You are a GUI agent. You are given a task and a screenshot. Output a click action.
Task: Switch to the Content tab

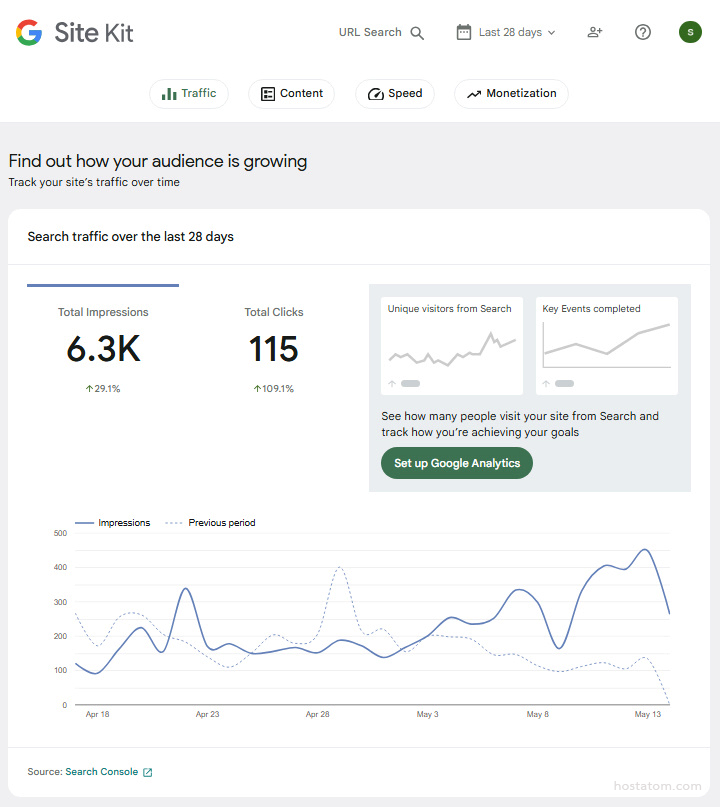tap(291, 94)
